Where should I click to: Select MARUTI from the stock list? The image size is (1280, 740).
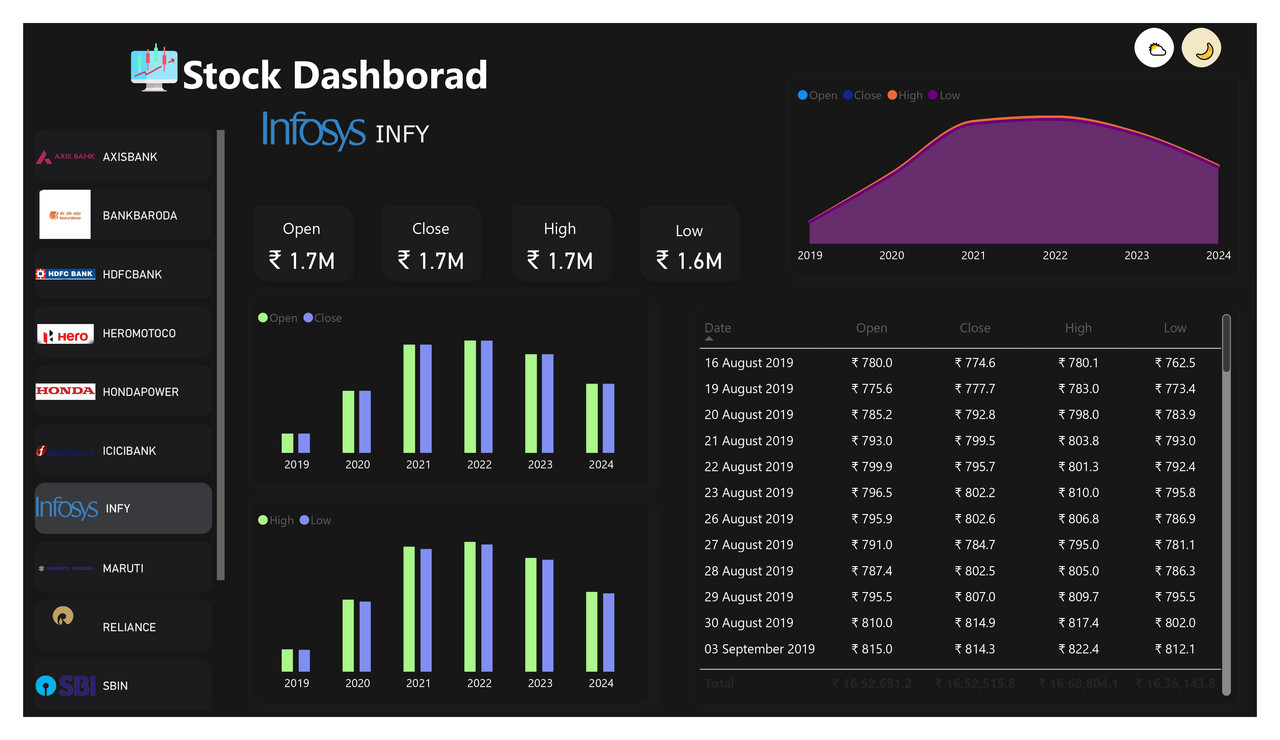[120, 568]
